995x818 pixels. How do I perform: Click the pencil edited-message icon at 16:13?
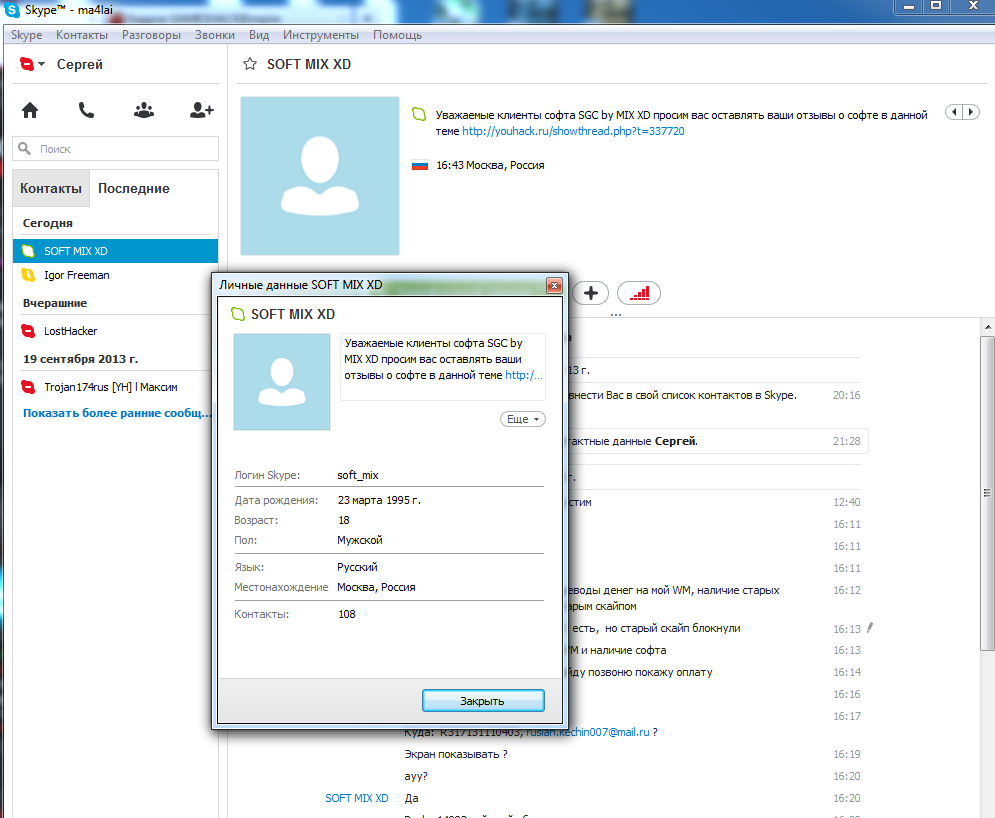(x=870, y=628)
